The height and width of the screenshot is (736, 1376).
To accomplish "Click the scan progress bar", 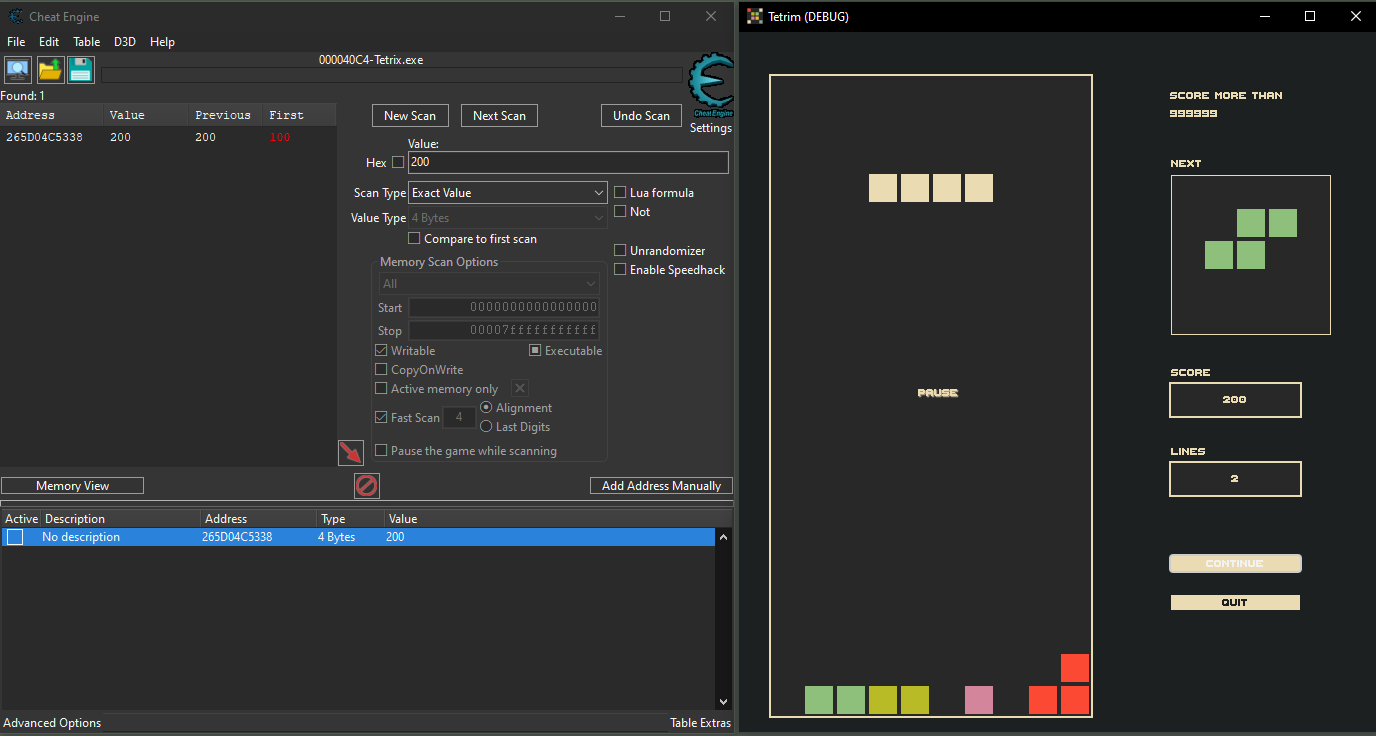I will pos(392,75).
